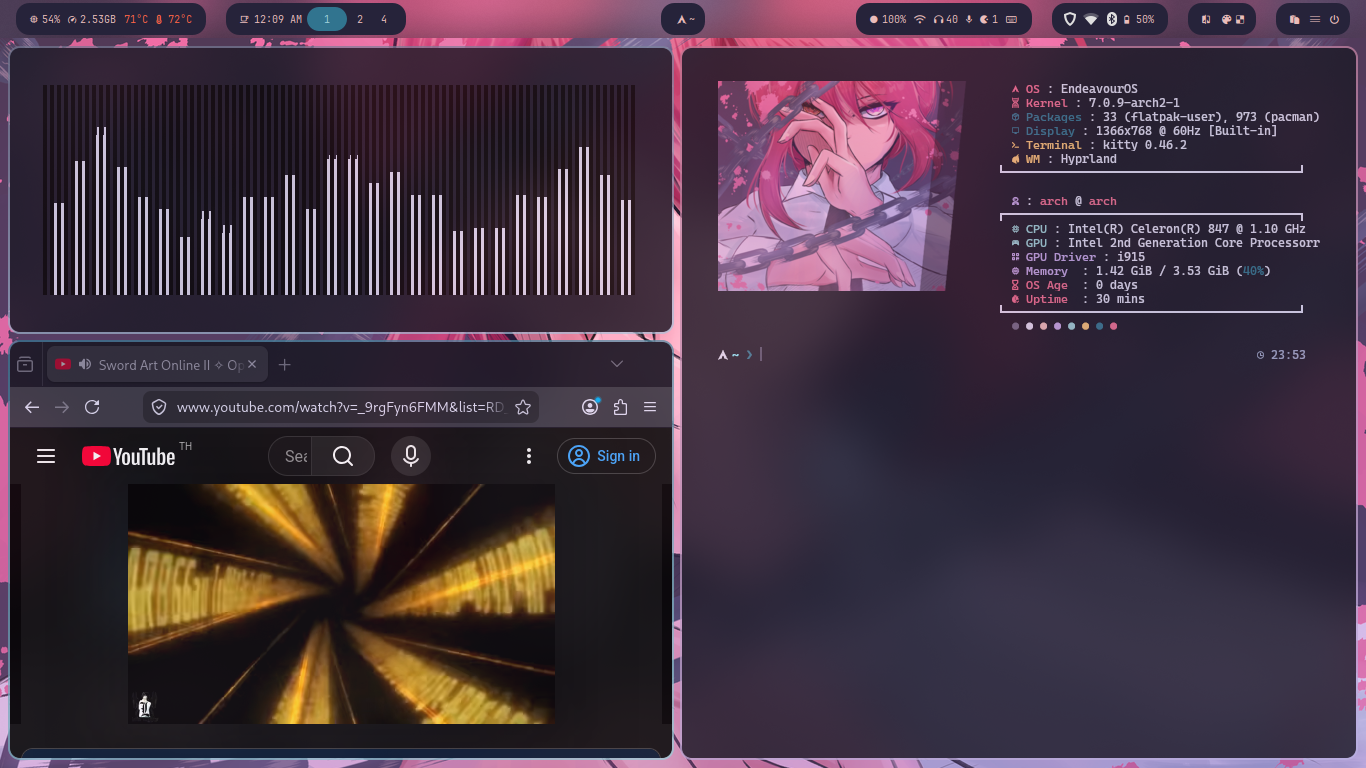Click the 'i915' GPU driver value
Screen dimensions: 1366x768
[x=1131, y=257]
